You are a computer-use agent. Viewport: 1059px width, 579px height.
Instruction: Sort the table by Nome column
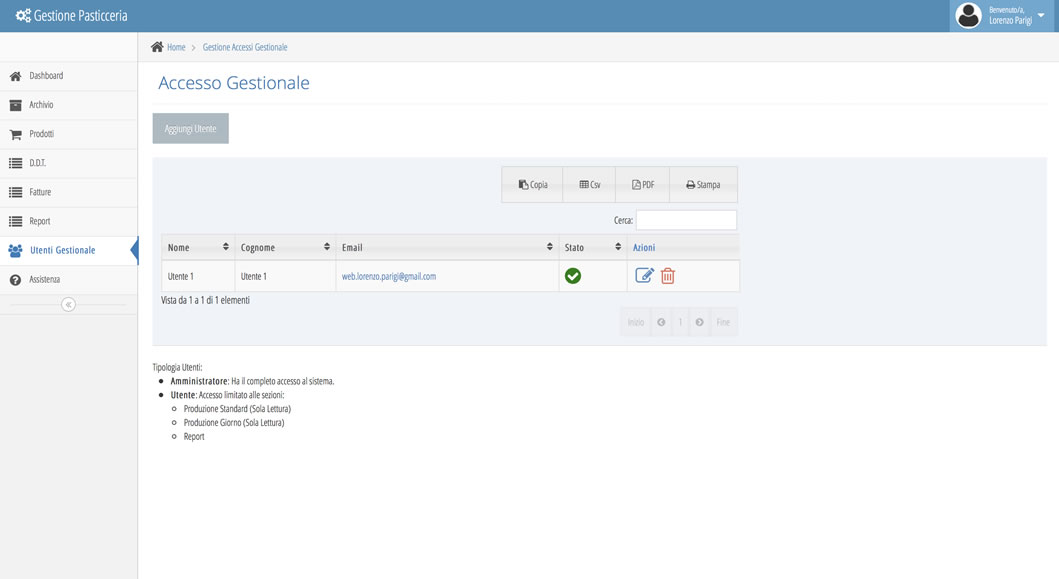tap(198, 247)
